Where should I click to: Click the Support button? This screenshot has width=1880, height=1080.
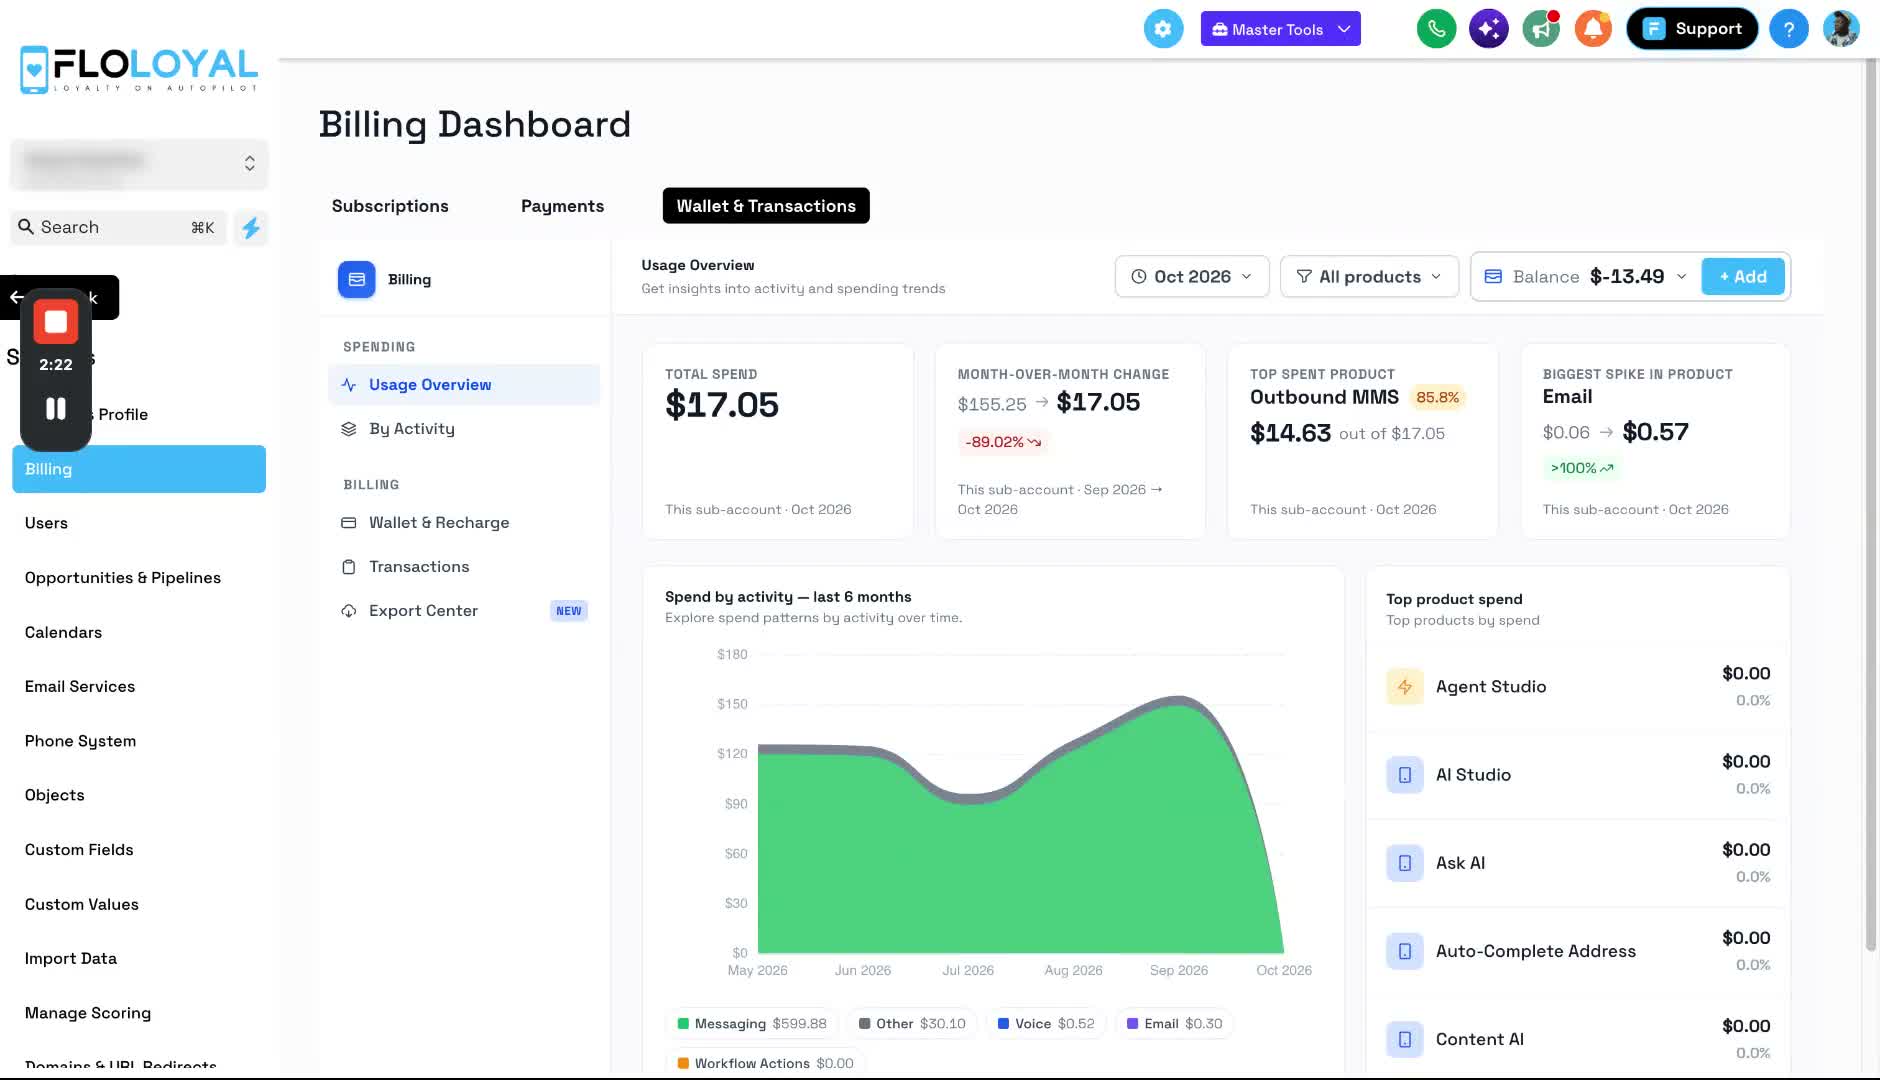click(x=1692, y=29)
